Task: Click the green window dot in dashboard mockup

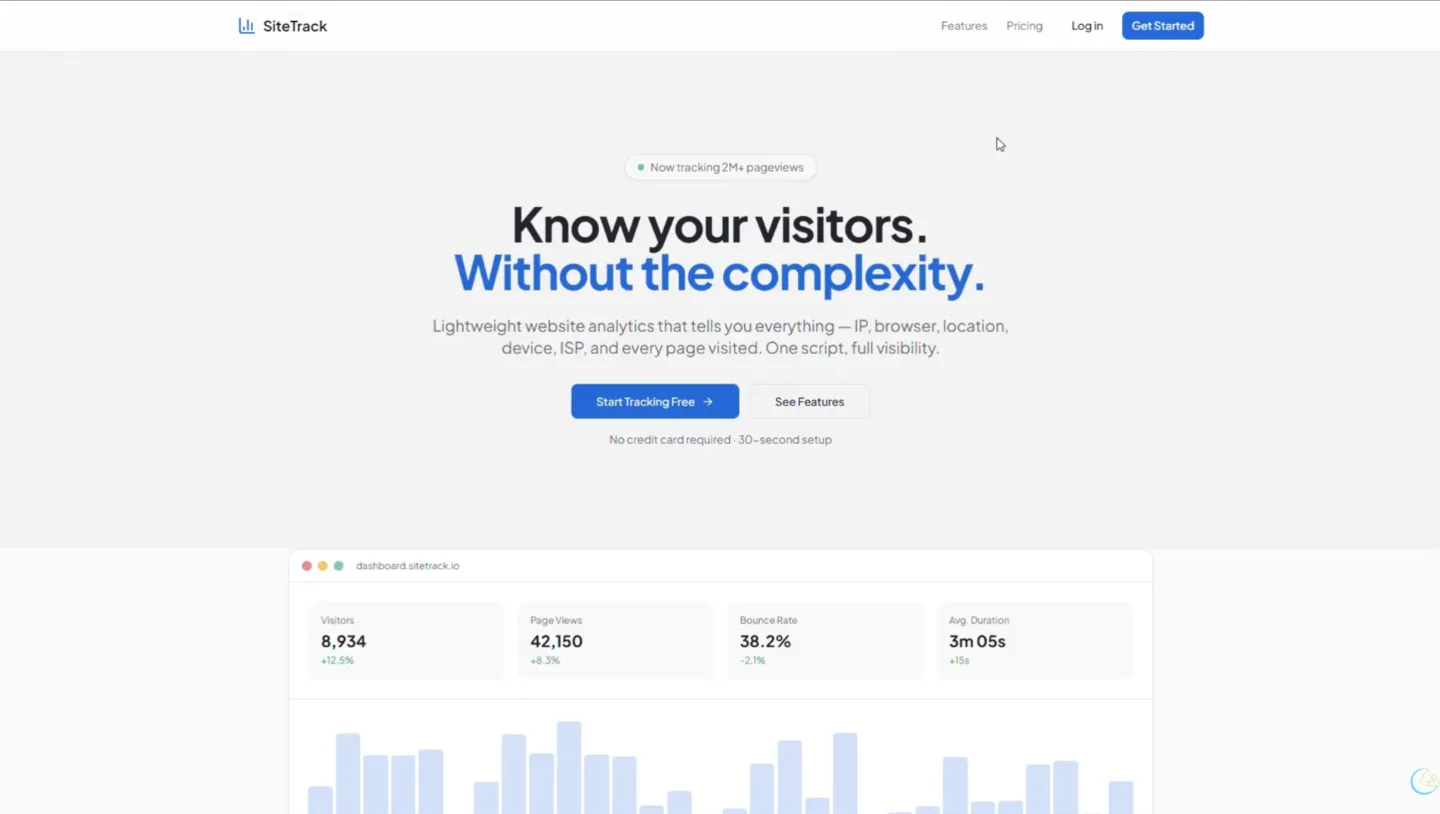Action: pyautogui.click(x=338, y=566)
